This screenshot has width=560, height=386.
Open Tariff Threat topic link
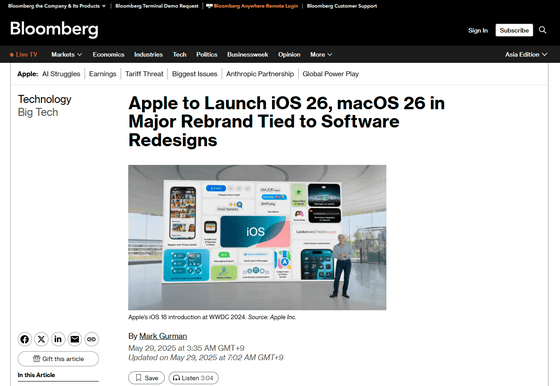pos(144,74)
